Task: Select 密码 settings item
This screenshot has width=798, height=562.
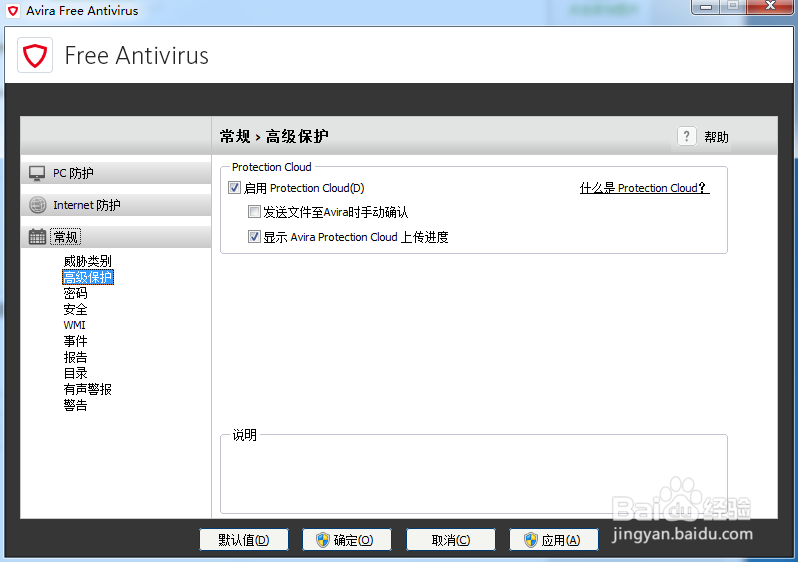Action: tap(75, 293)
